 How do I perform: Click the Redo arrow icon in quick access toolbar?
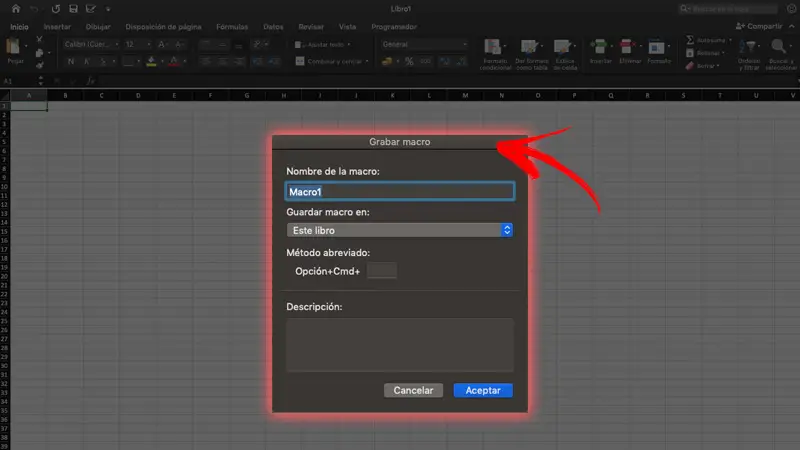click(x=56, y=9)
